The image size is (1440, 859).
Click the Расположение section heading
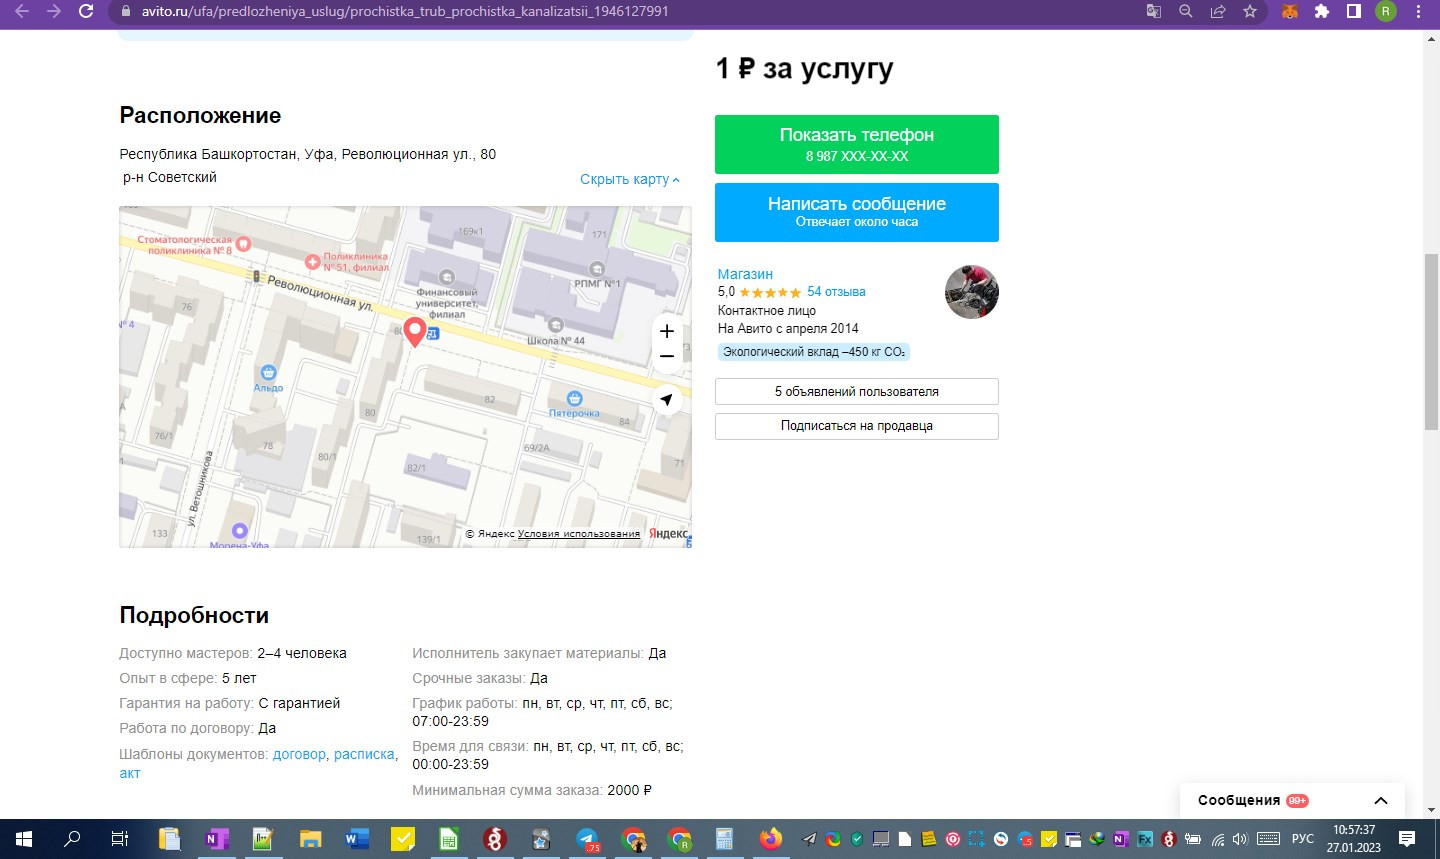pos(200,115)
